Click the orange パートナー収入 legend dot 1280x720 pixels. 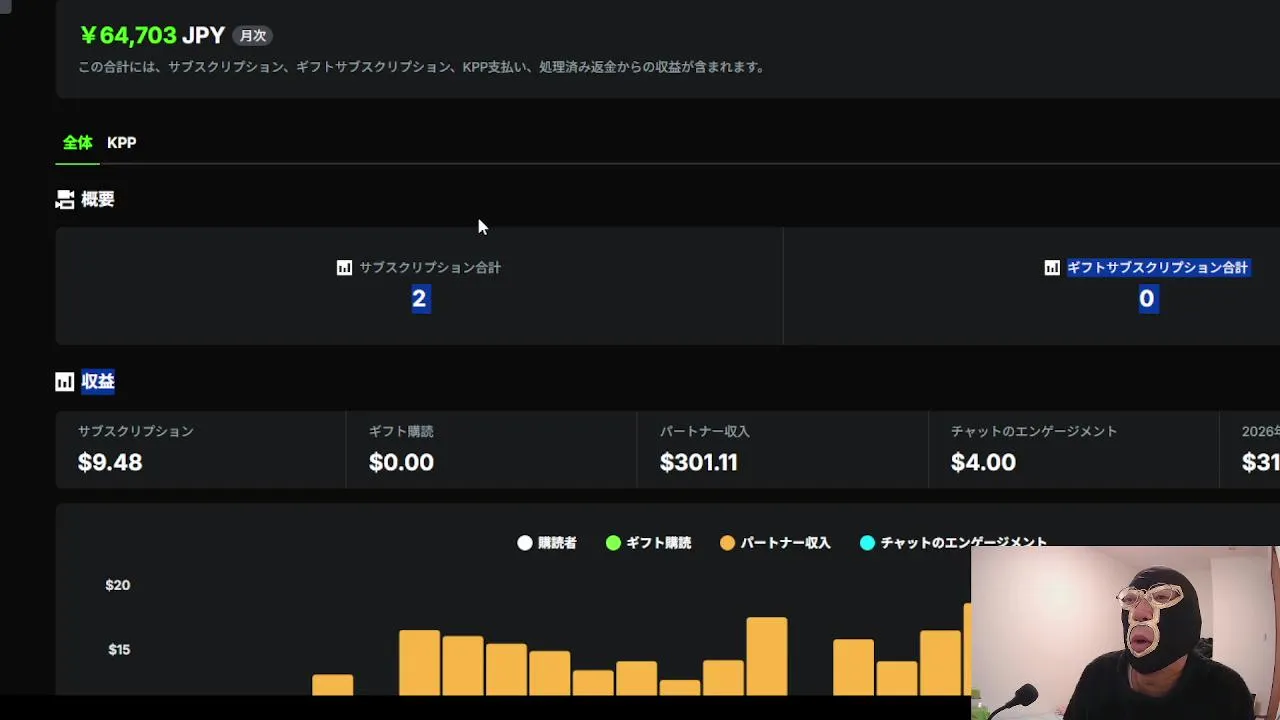727,543
